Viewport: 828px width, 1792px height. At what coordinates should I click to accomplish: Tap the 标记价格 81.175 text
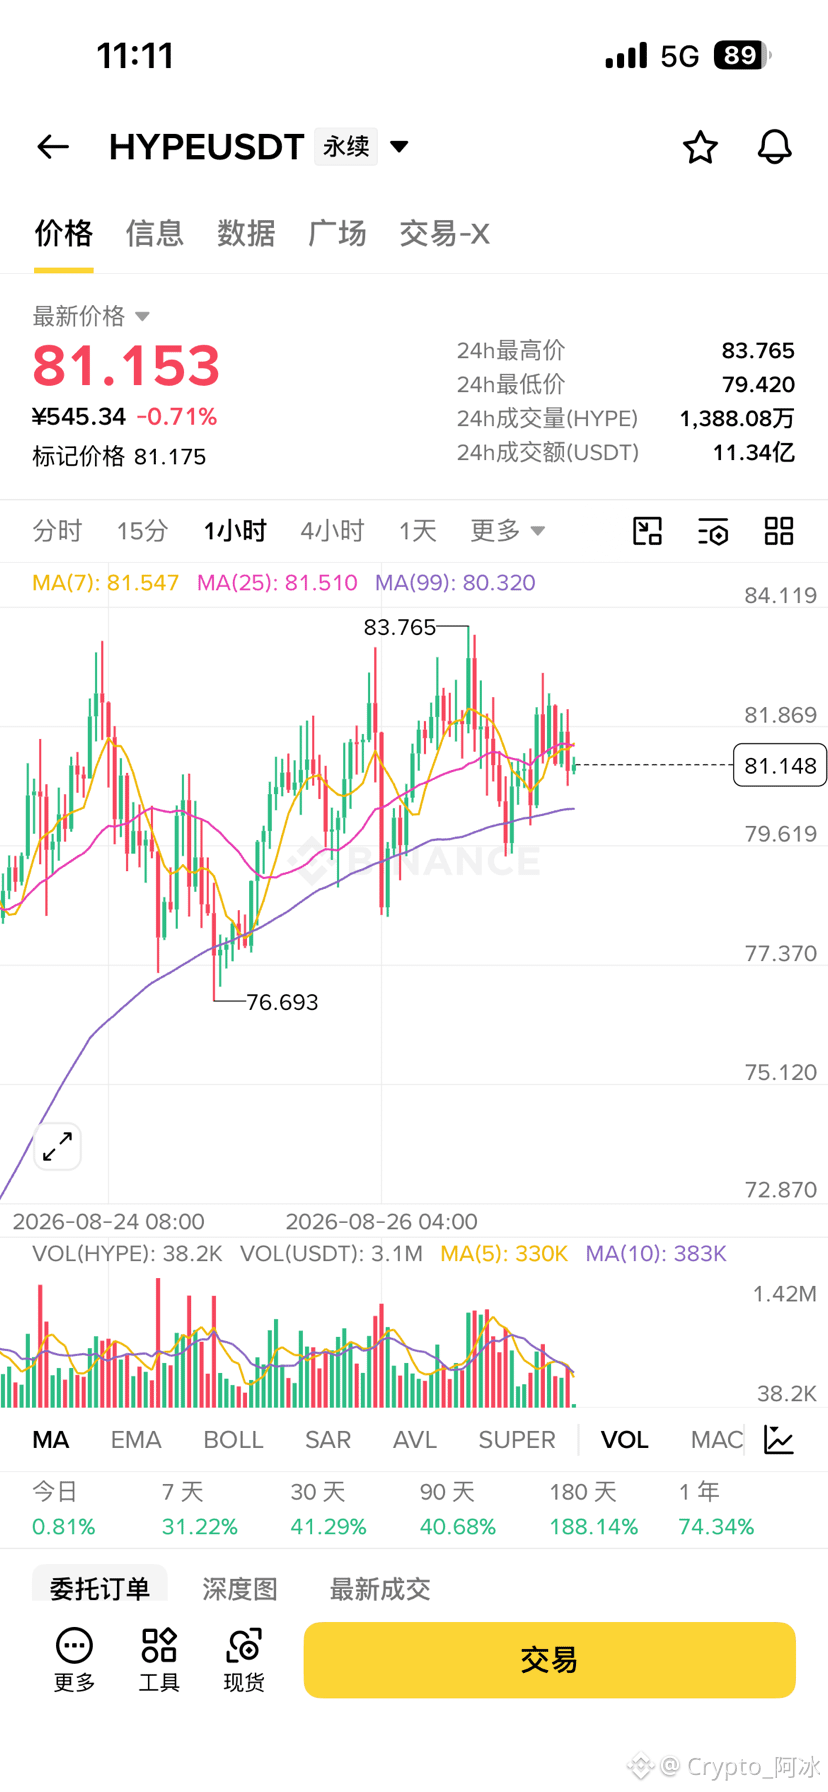pos(119,457)
